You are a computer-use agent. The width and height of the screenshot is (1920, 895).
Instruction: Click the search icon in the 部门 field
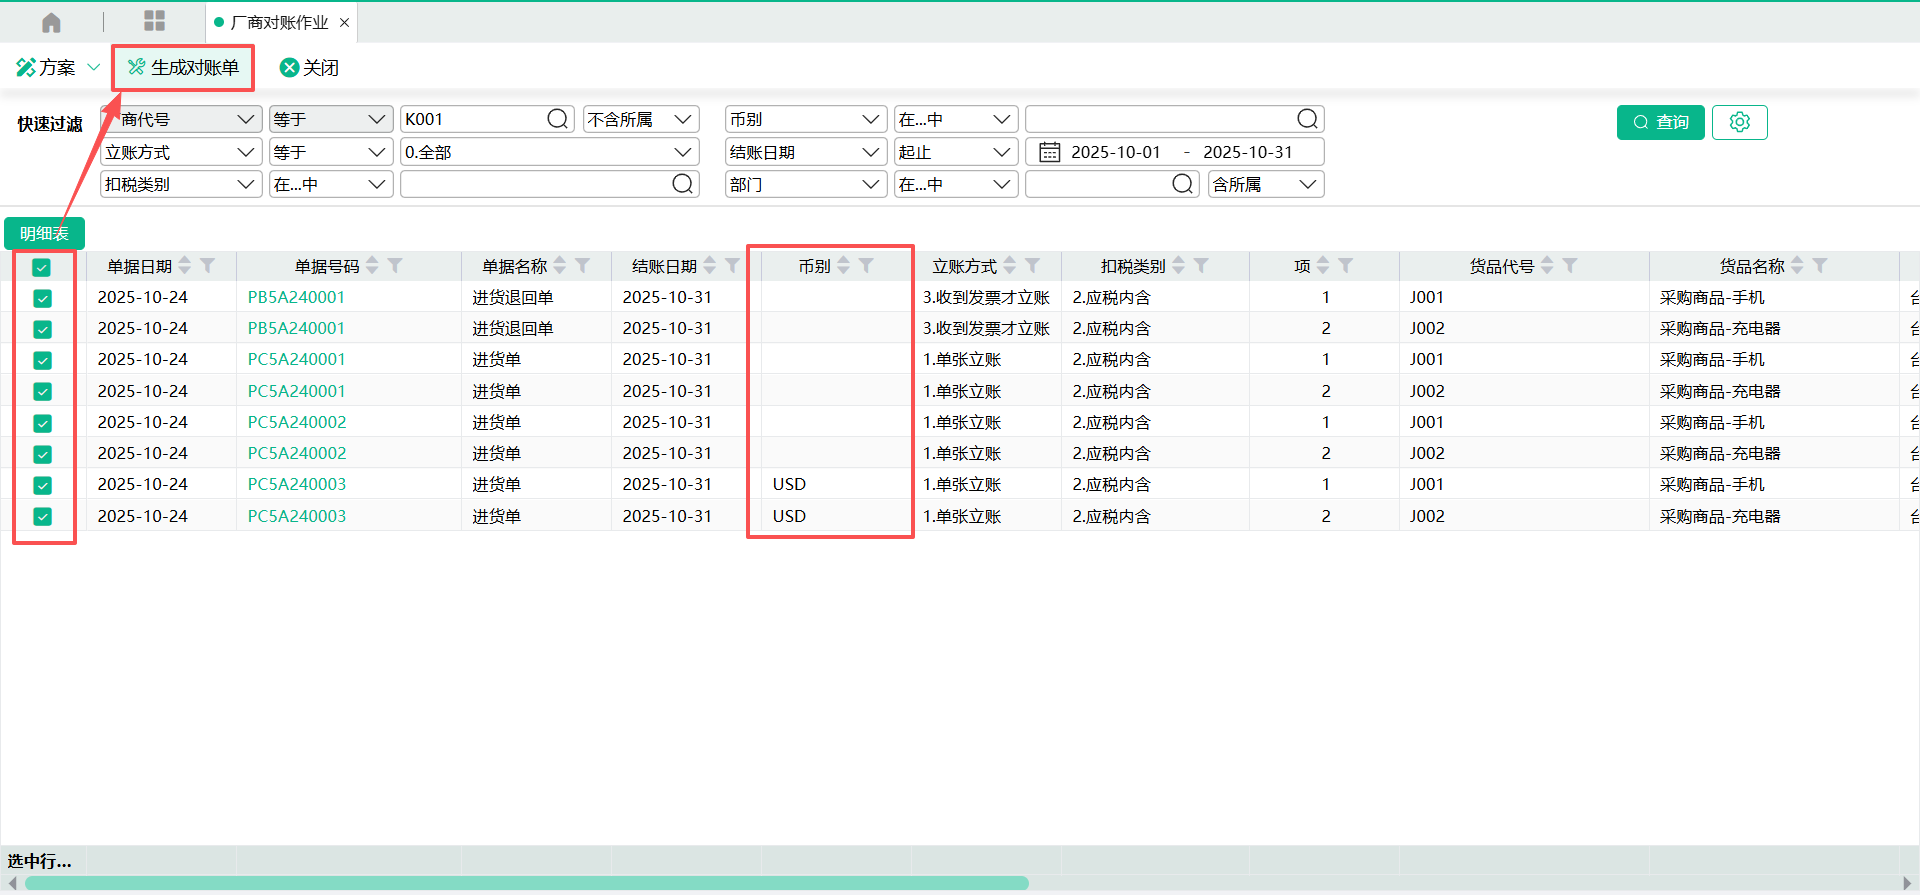[1182, 184]
